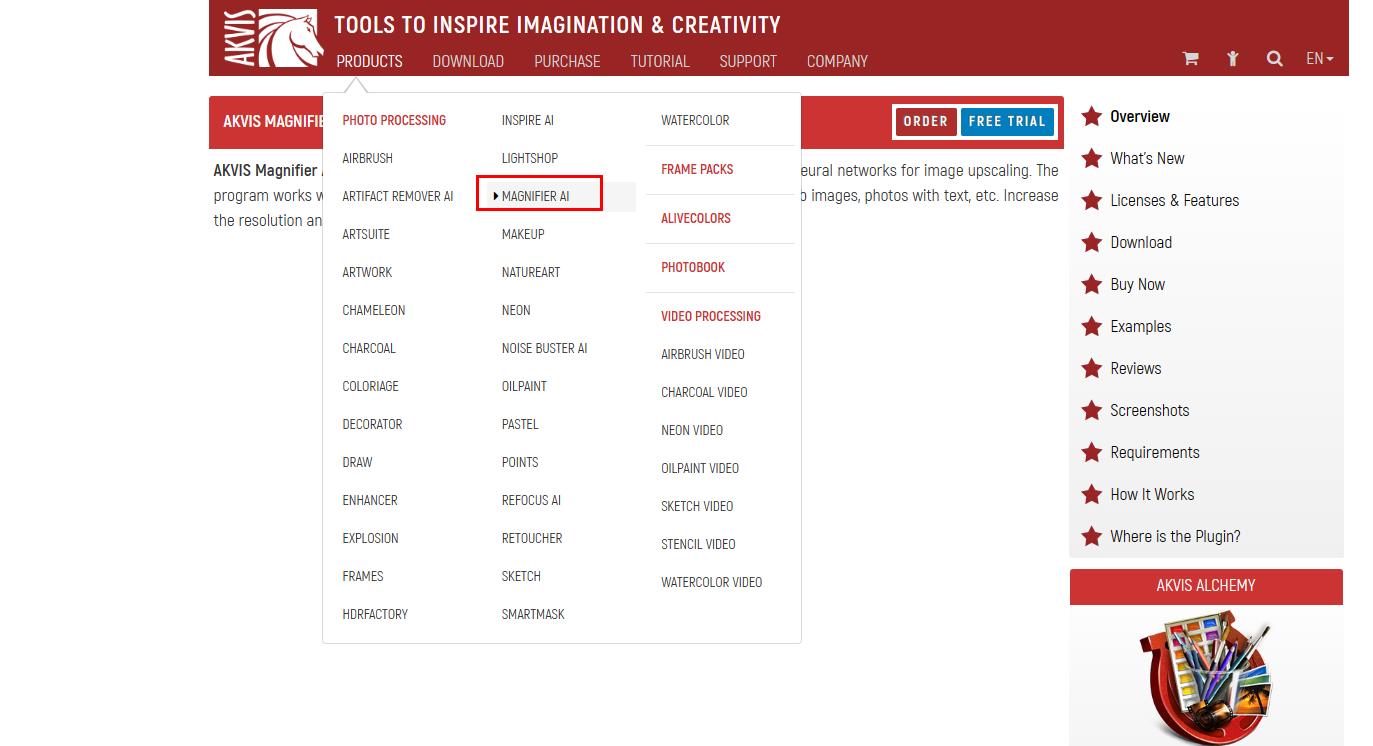
Task: Click the user account icon
Action: tap(1233, 59)
